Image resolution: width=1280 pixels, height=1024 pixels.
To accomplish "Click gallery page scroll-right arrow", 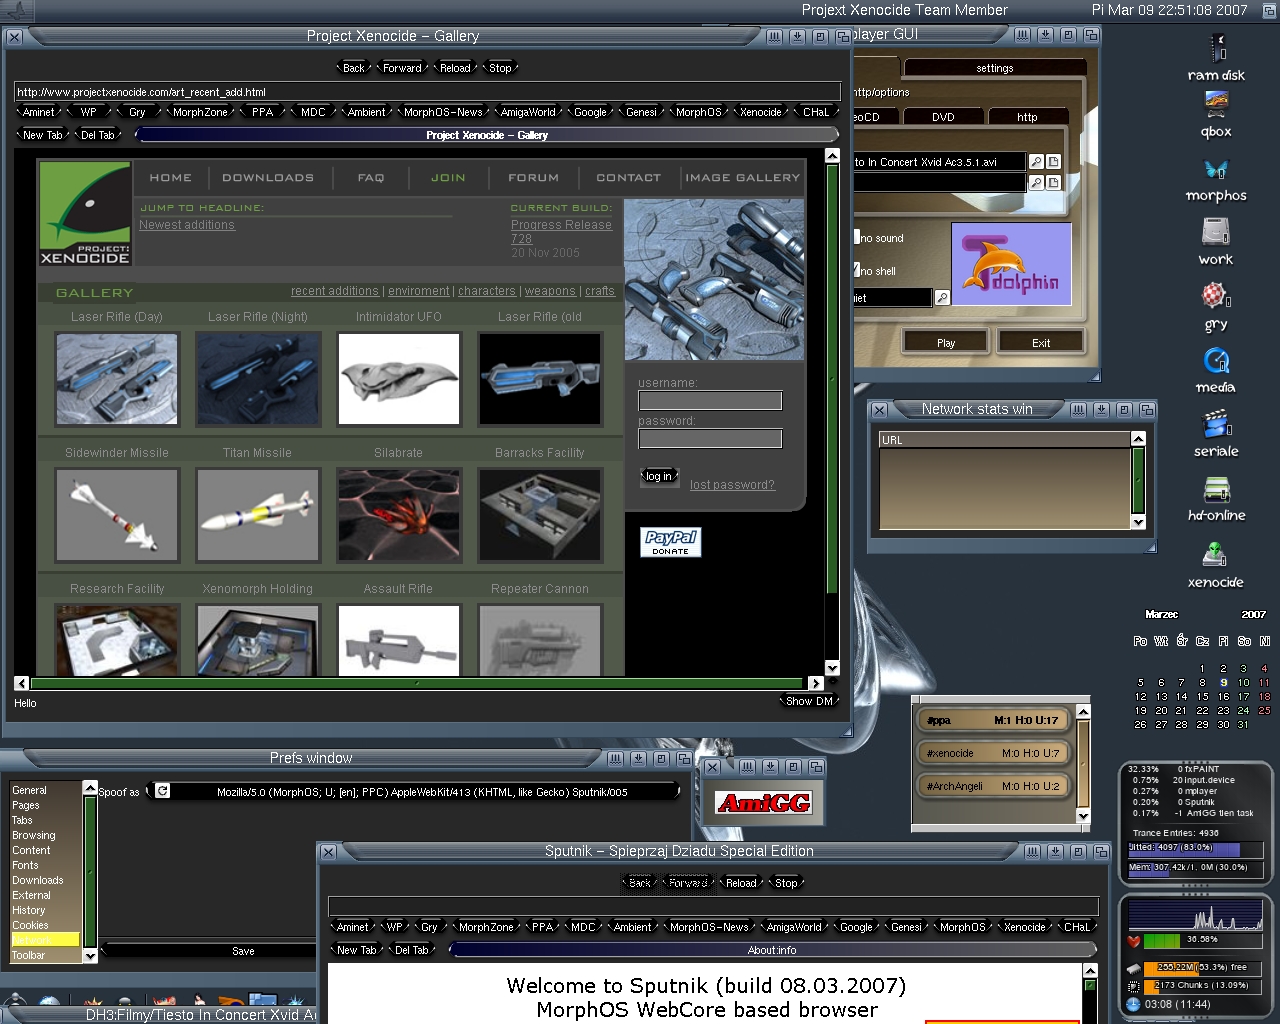I will [816, 683].
